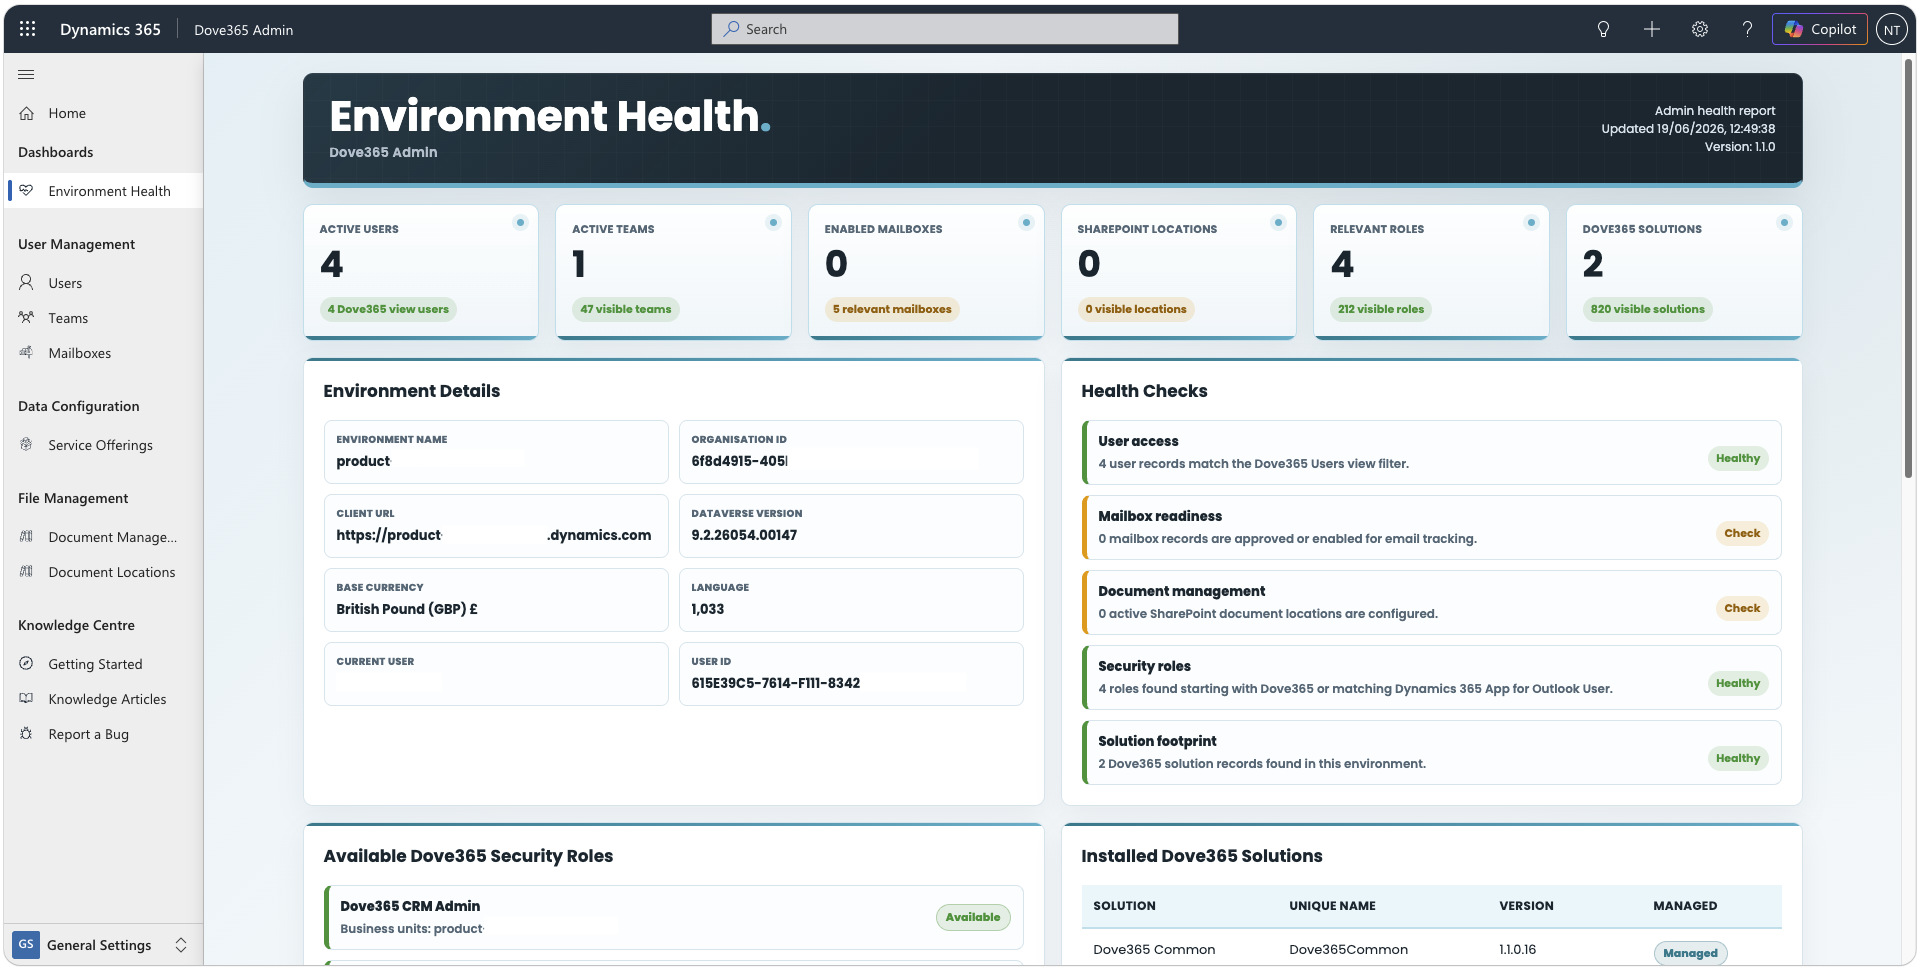Image resolution: width=1920 pixels, height=968 pixels.
Task: Click the NT user avatar
Action: (x=1891, y=29)
